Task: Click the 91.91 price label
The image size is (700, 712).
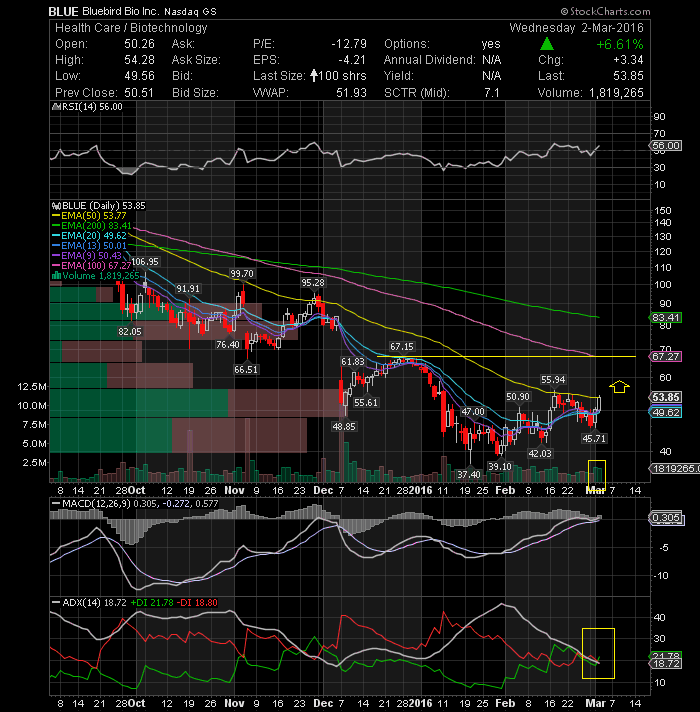Action: coord(188,289)
